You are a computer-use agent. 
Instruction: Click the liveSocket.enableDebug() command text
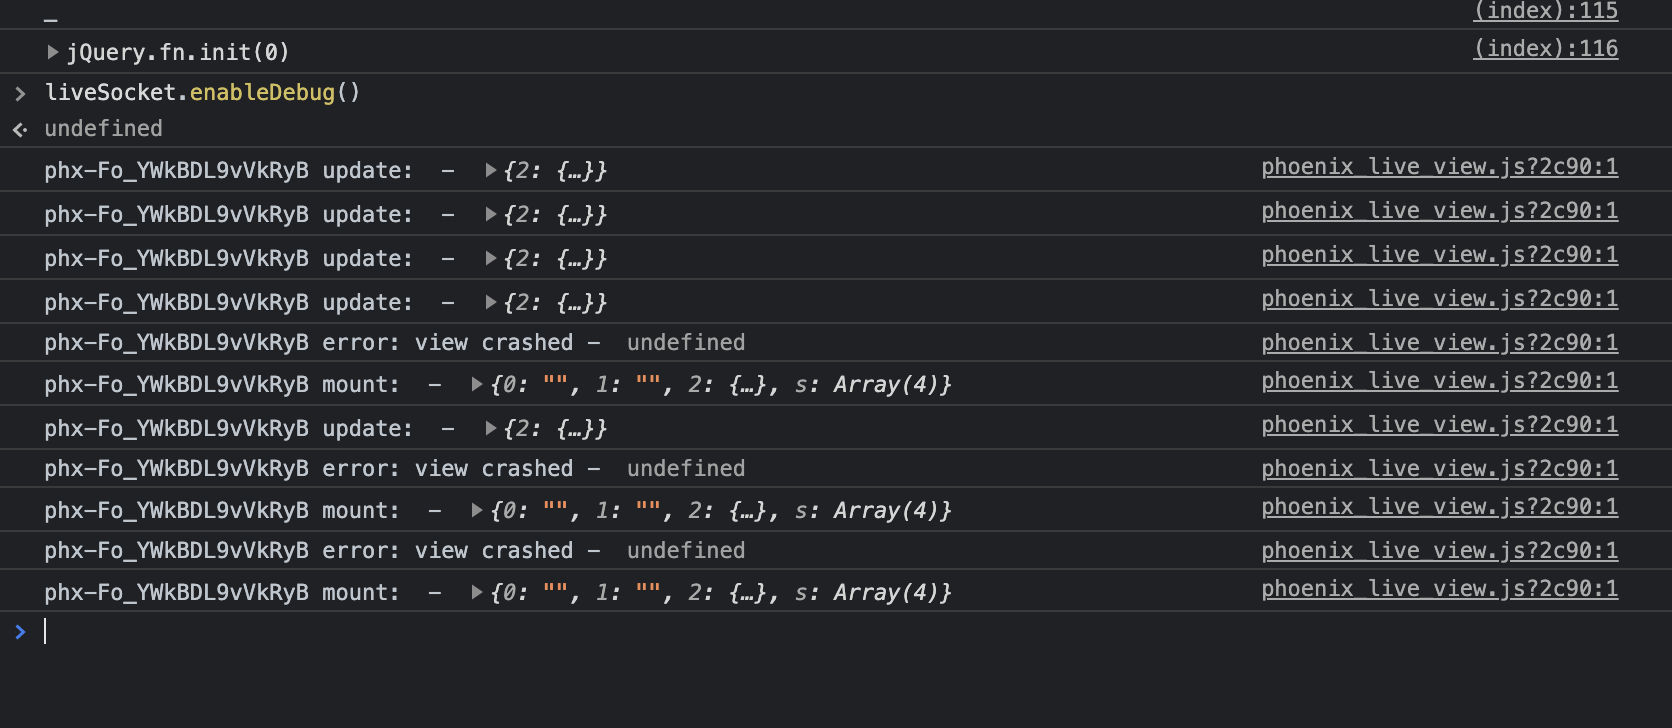202,92
